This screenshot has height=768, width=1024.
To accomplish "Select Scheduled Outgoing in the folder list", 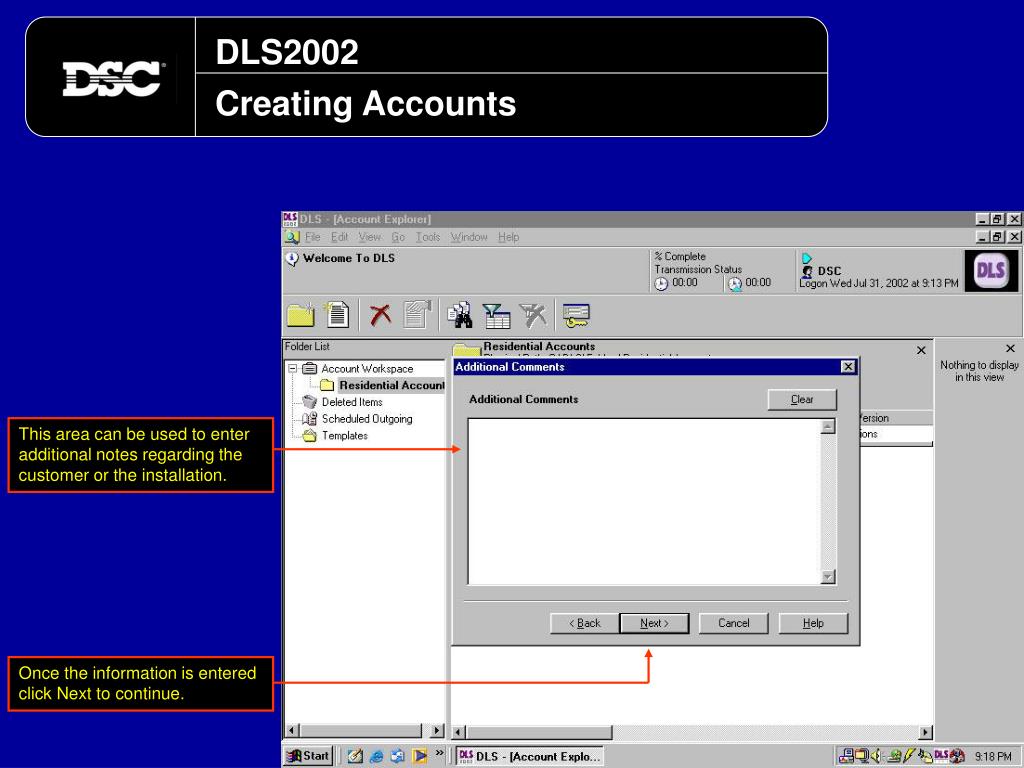I will [x=366, y=419].
